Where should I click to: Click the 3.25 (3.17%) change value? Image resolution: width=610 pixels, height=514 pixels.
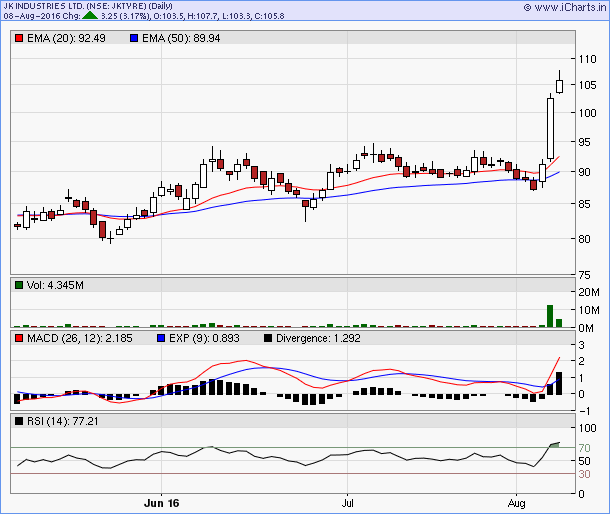(x=125, y=16)
